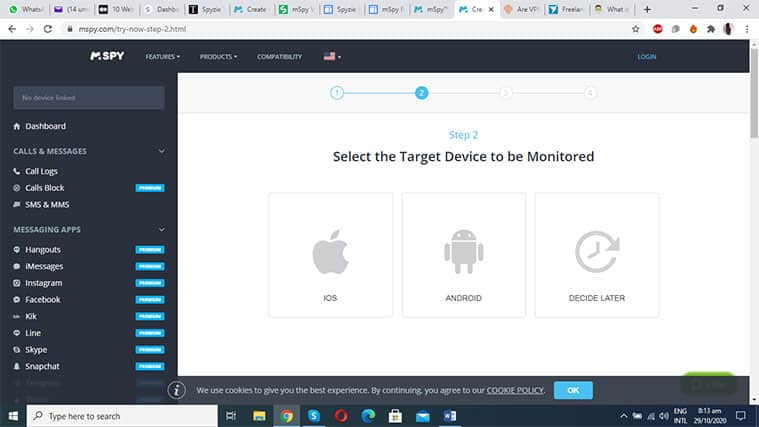
Task: Switch to the Freelancer browser tab
Action: click(x=566, y=9)
